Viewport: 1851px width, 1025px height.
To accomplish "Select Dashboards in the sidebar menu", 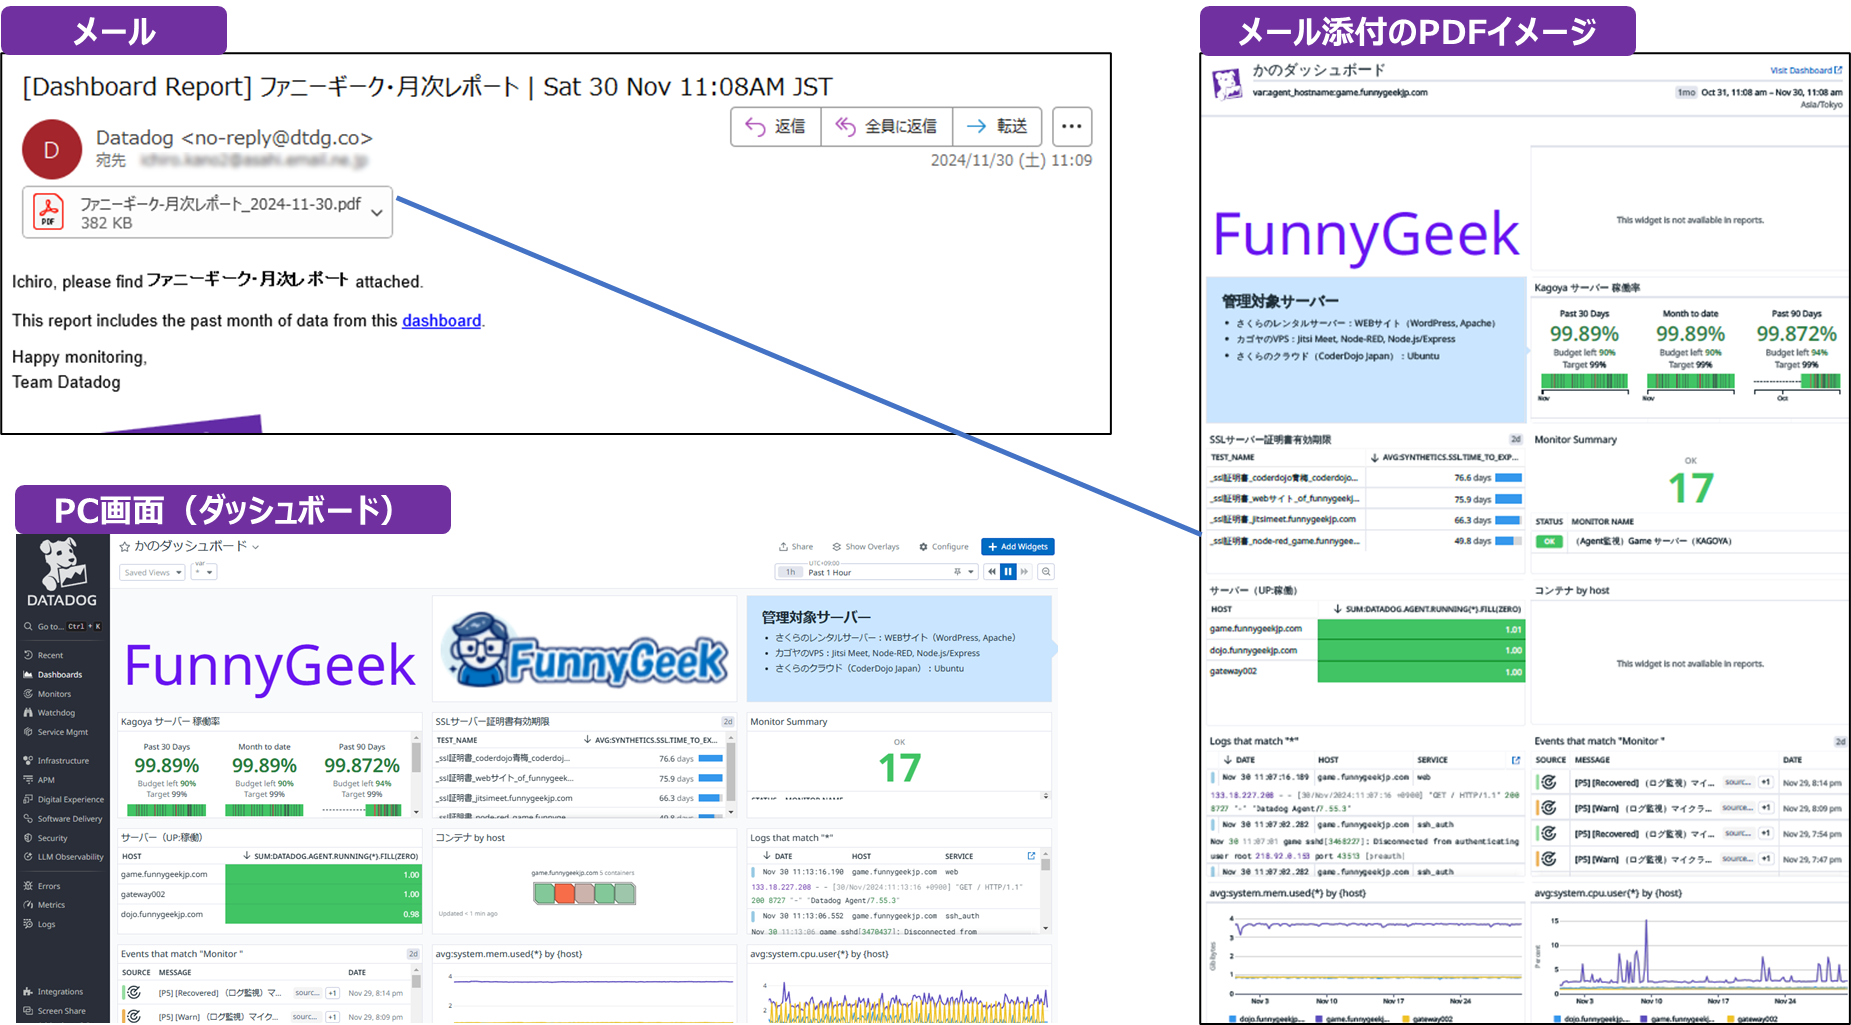I will coord(57,674).
